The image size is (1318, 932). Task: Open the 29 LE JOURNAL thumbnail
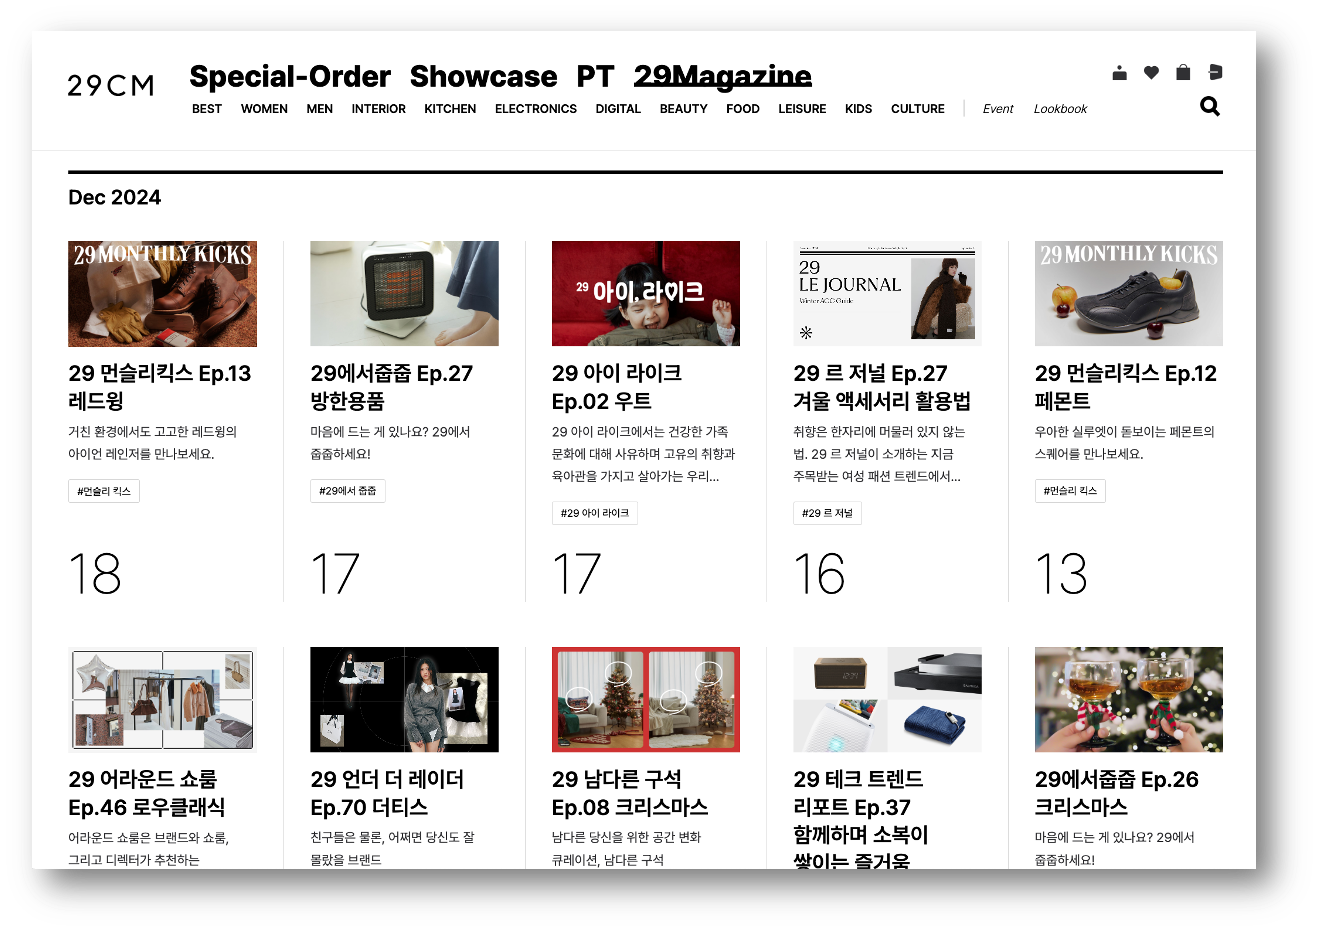[x=887, y=293]
